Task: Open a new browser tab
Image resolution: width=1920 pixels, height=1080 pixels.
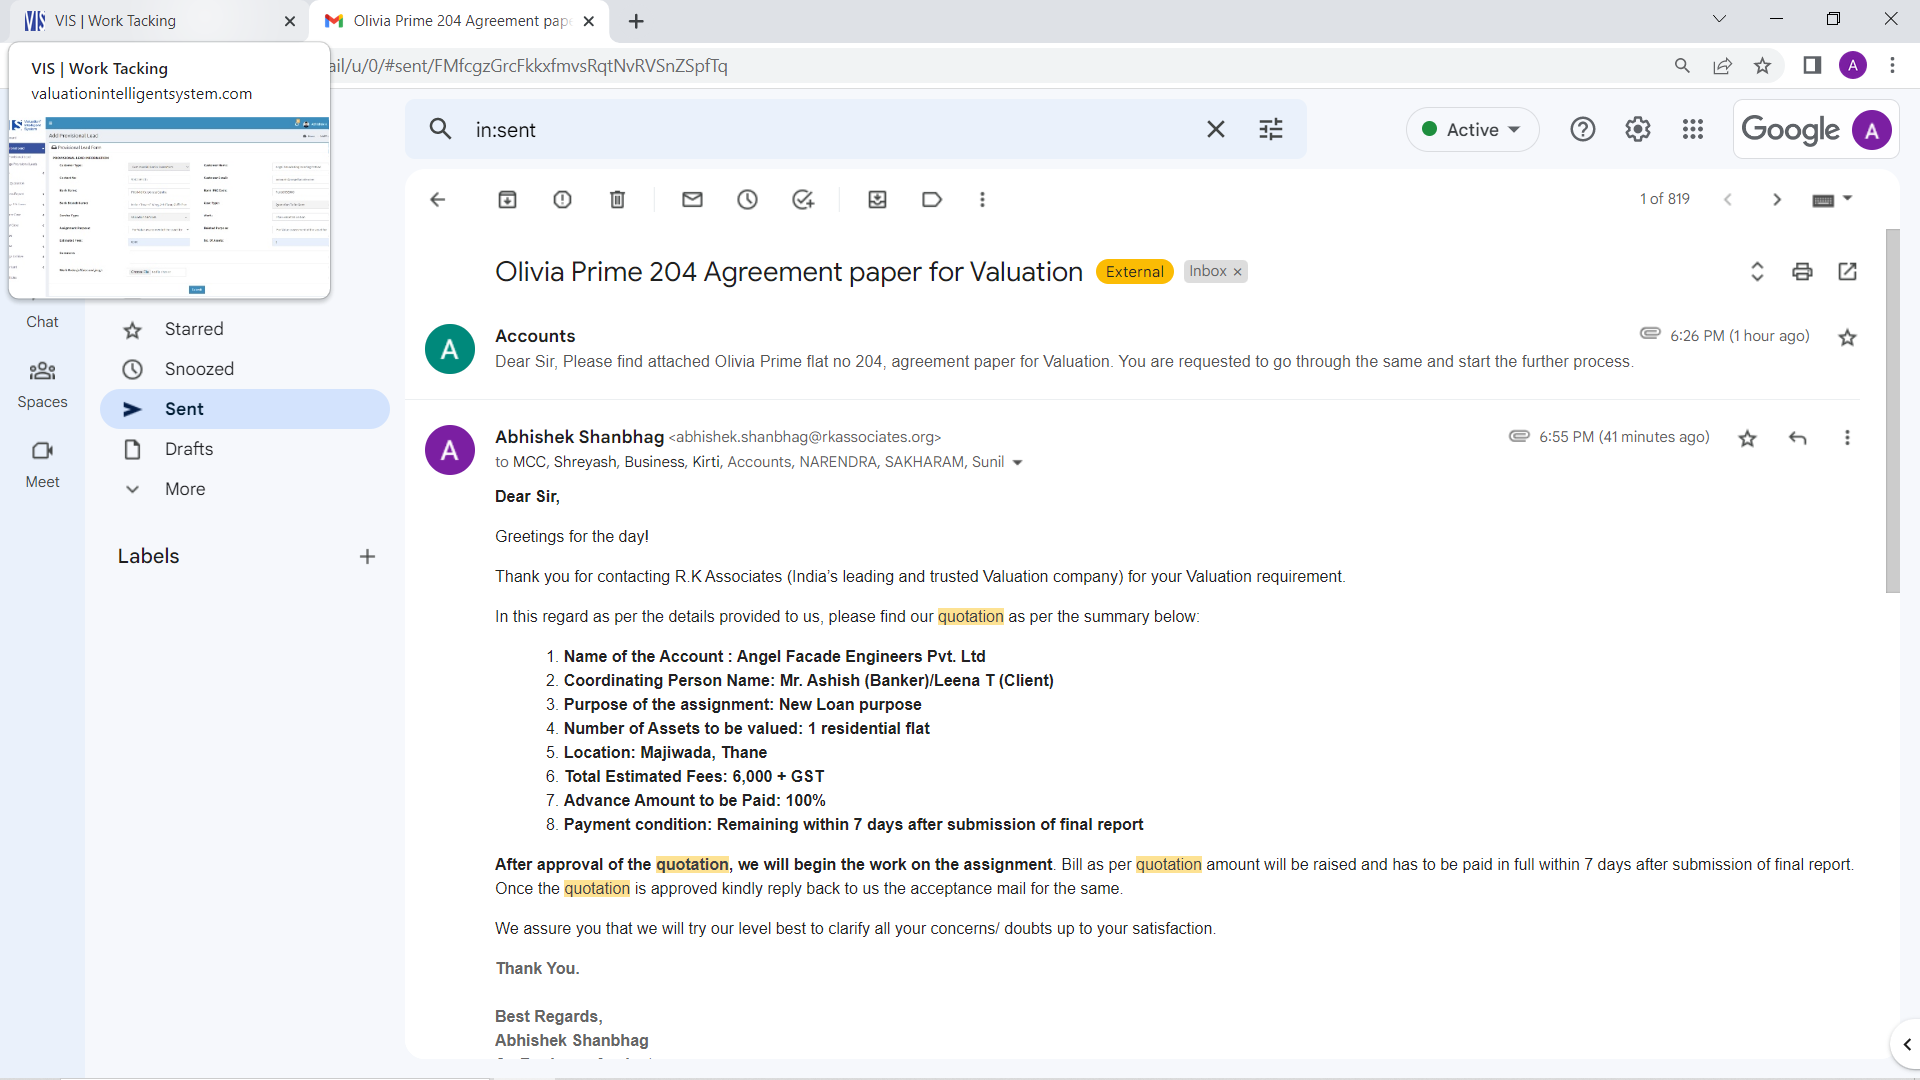Action: click(636, 21)
